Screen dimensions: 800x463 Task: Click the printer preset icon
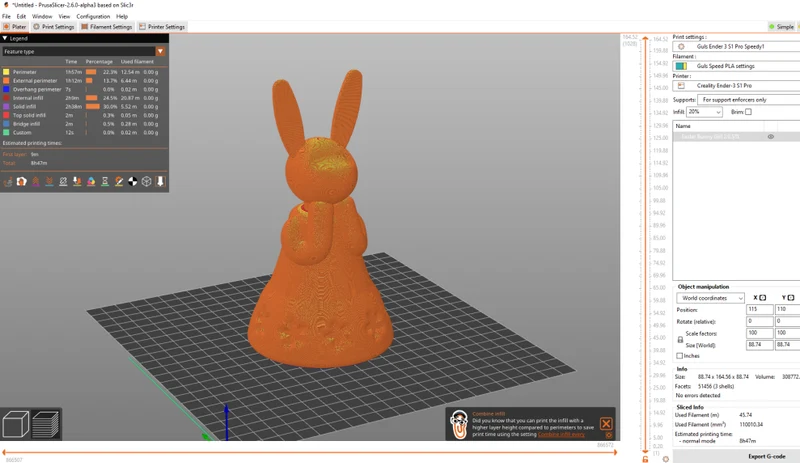tap(681, 86)
